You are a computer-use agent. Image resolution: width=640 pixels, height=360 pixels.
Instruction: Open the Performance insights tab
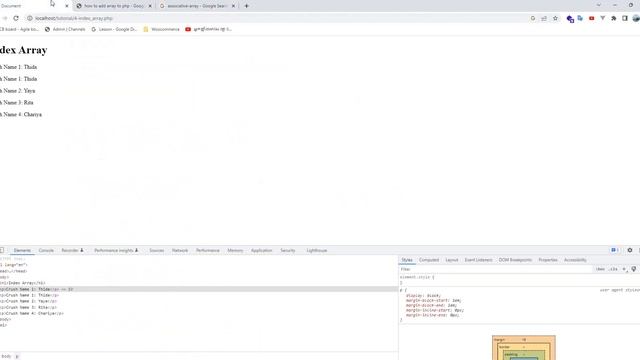(116, 250)
